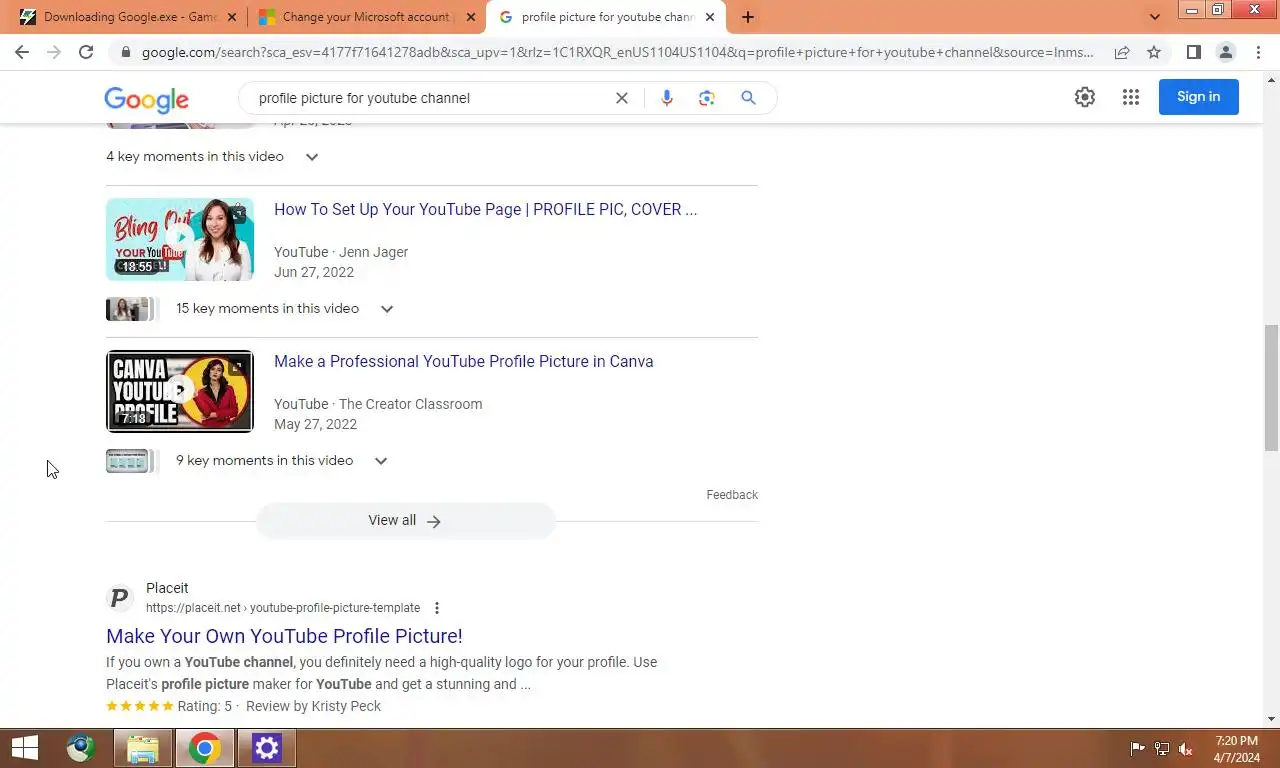This screenshot has width=1280, height=768.
Task: Bookmark this page with star icon
Action: [1154, 52]
